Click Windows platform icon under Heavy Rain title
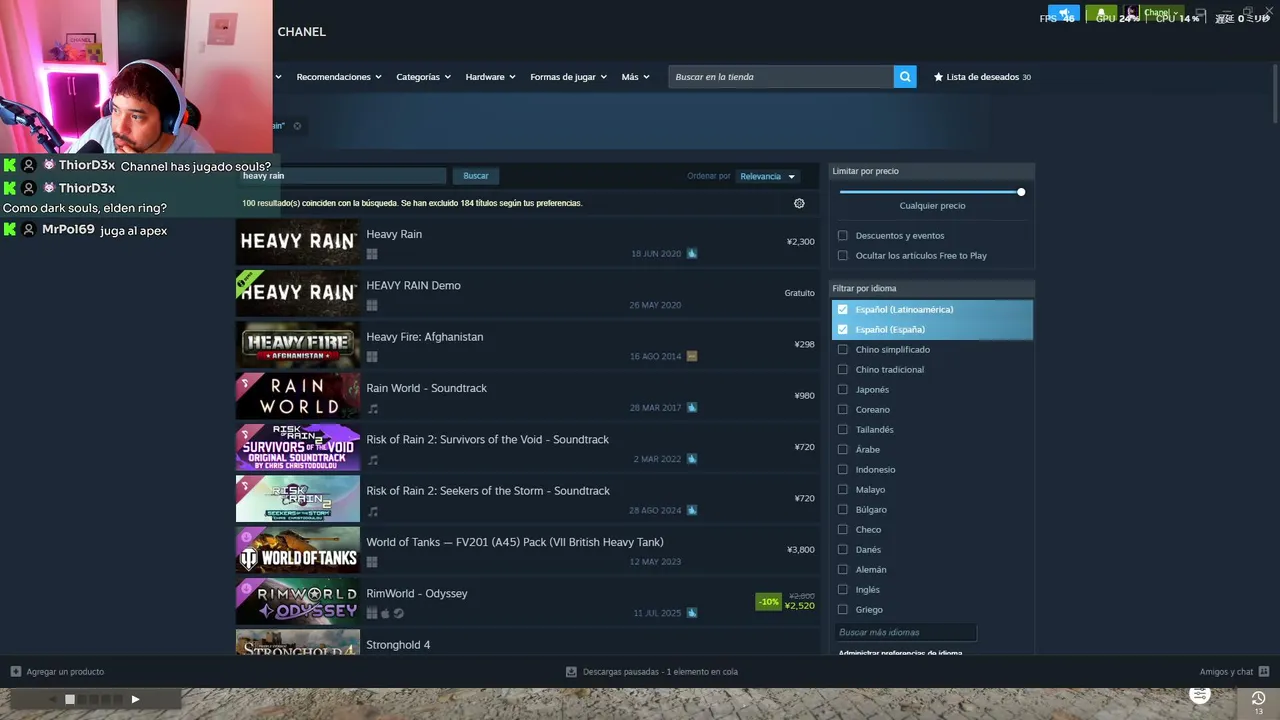This screenshot has height=720, width=1280. [372, 254]
